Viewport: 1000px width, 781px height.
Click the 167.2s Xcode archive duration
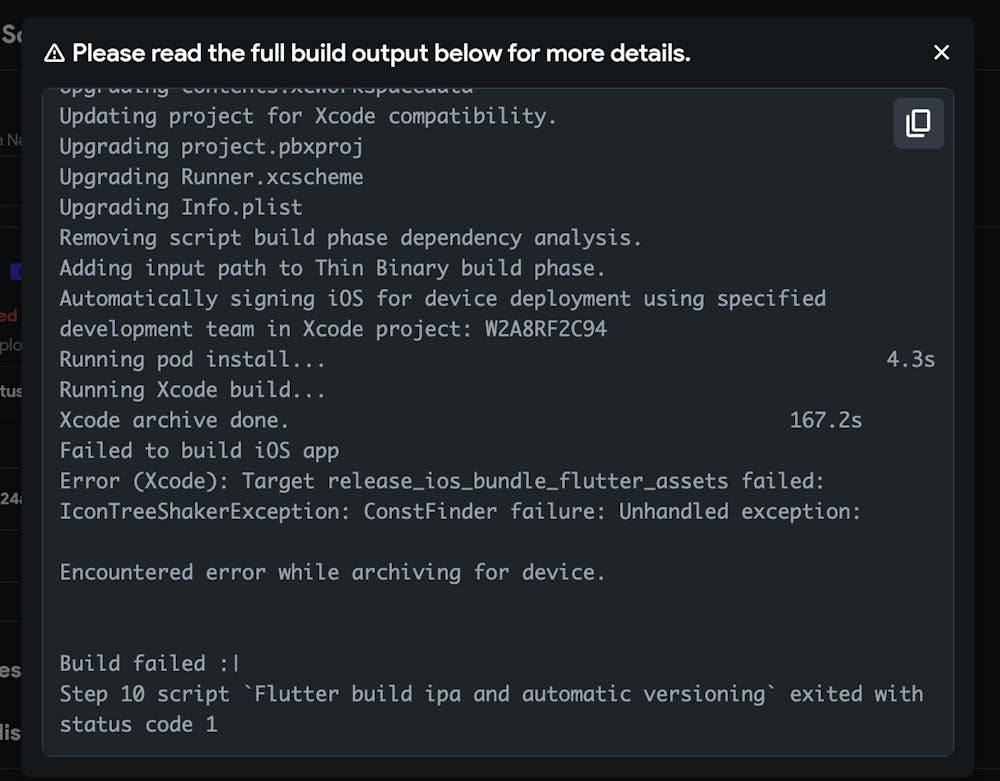[825, 420]
